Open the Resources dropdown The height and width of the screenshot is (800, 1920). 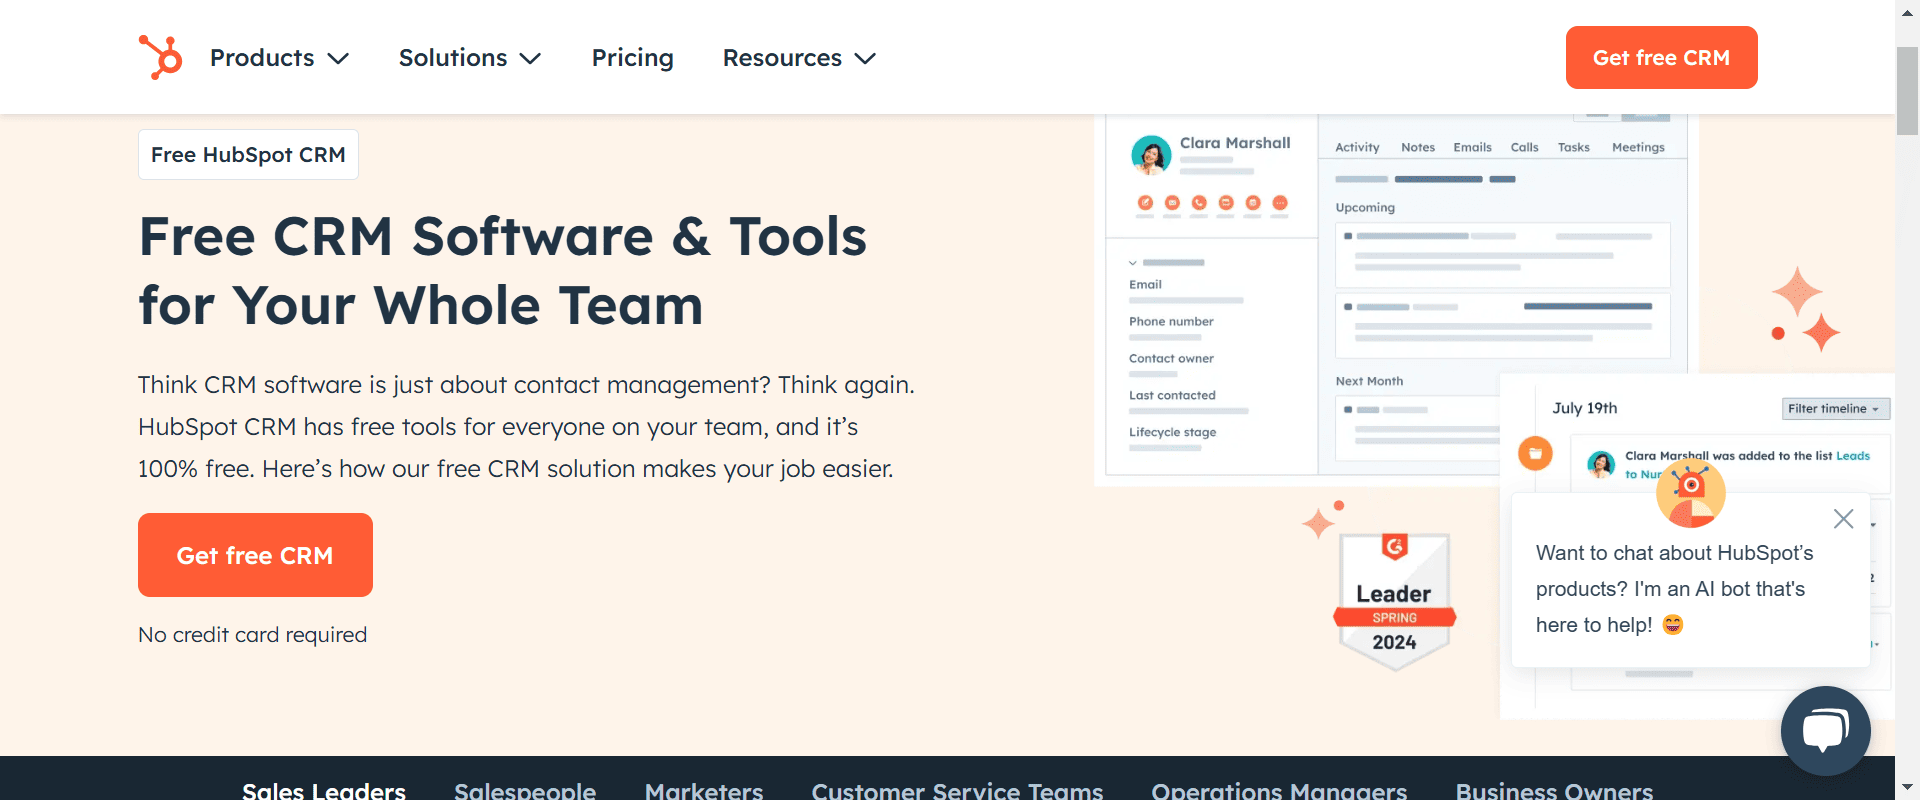coord(799,58)
